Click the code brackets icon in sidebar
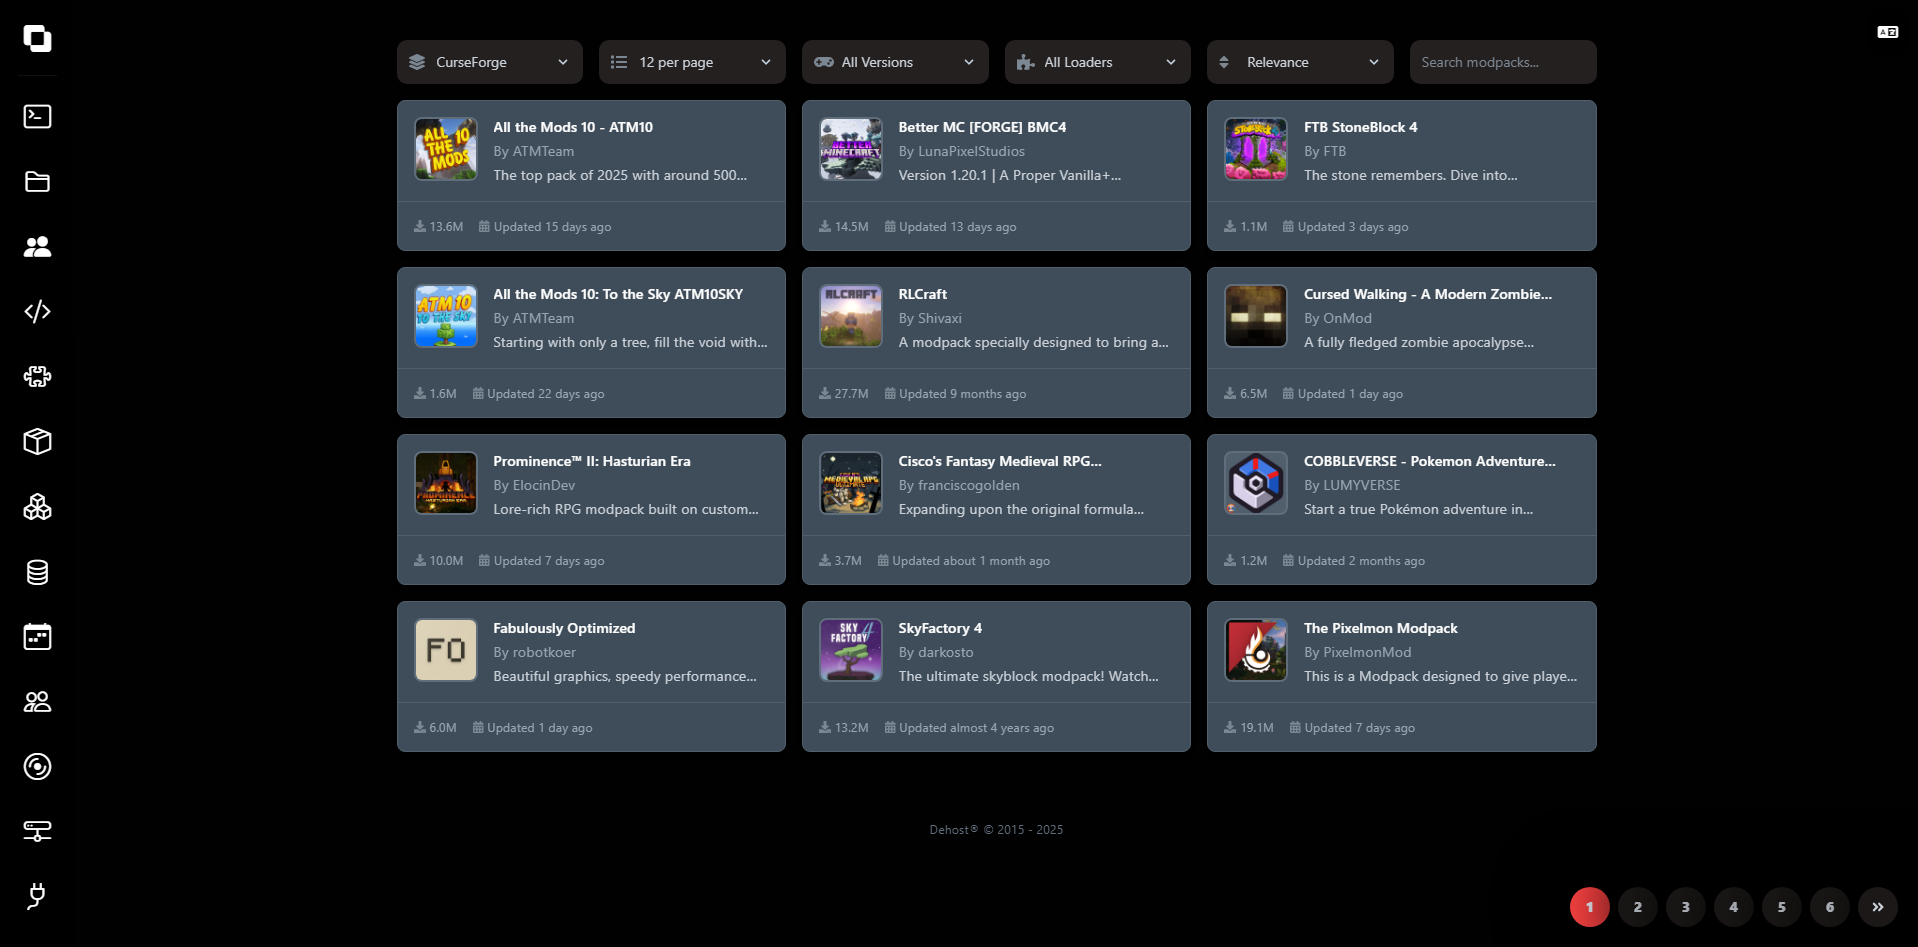This screenshot has height=947, width=1918. pyautogui.click(x=37, y=311)
